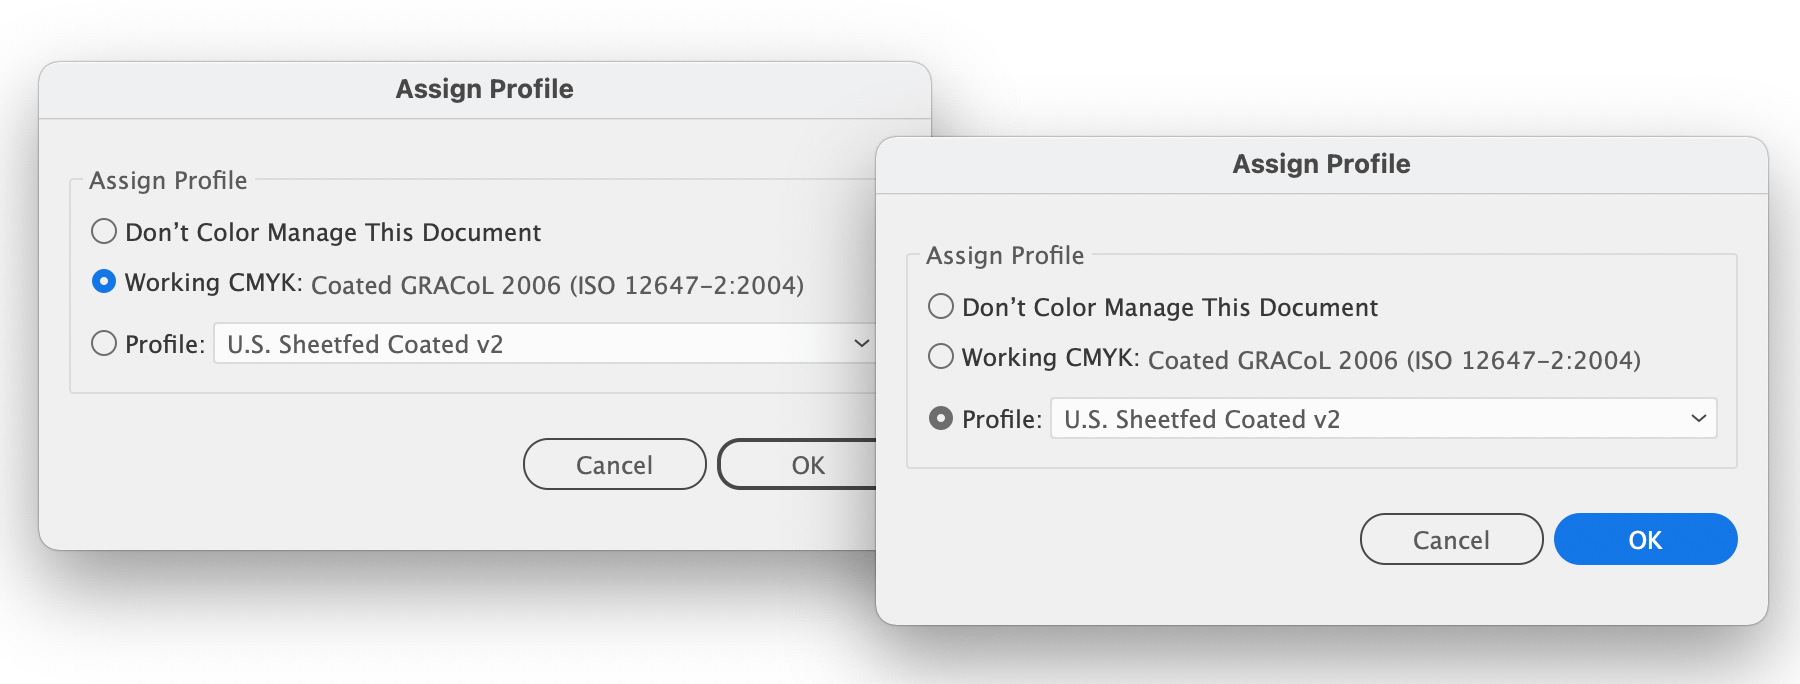Viewport: 1800px width, 684px height.
Task: Click the 'Coated GRACoL 2006' text in the background dialog
Action: (557, 285)
